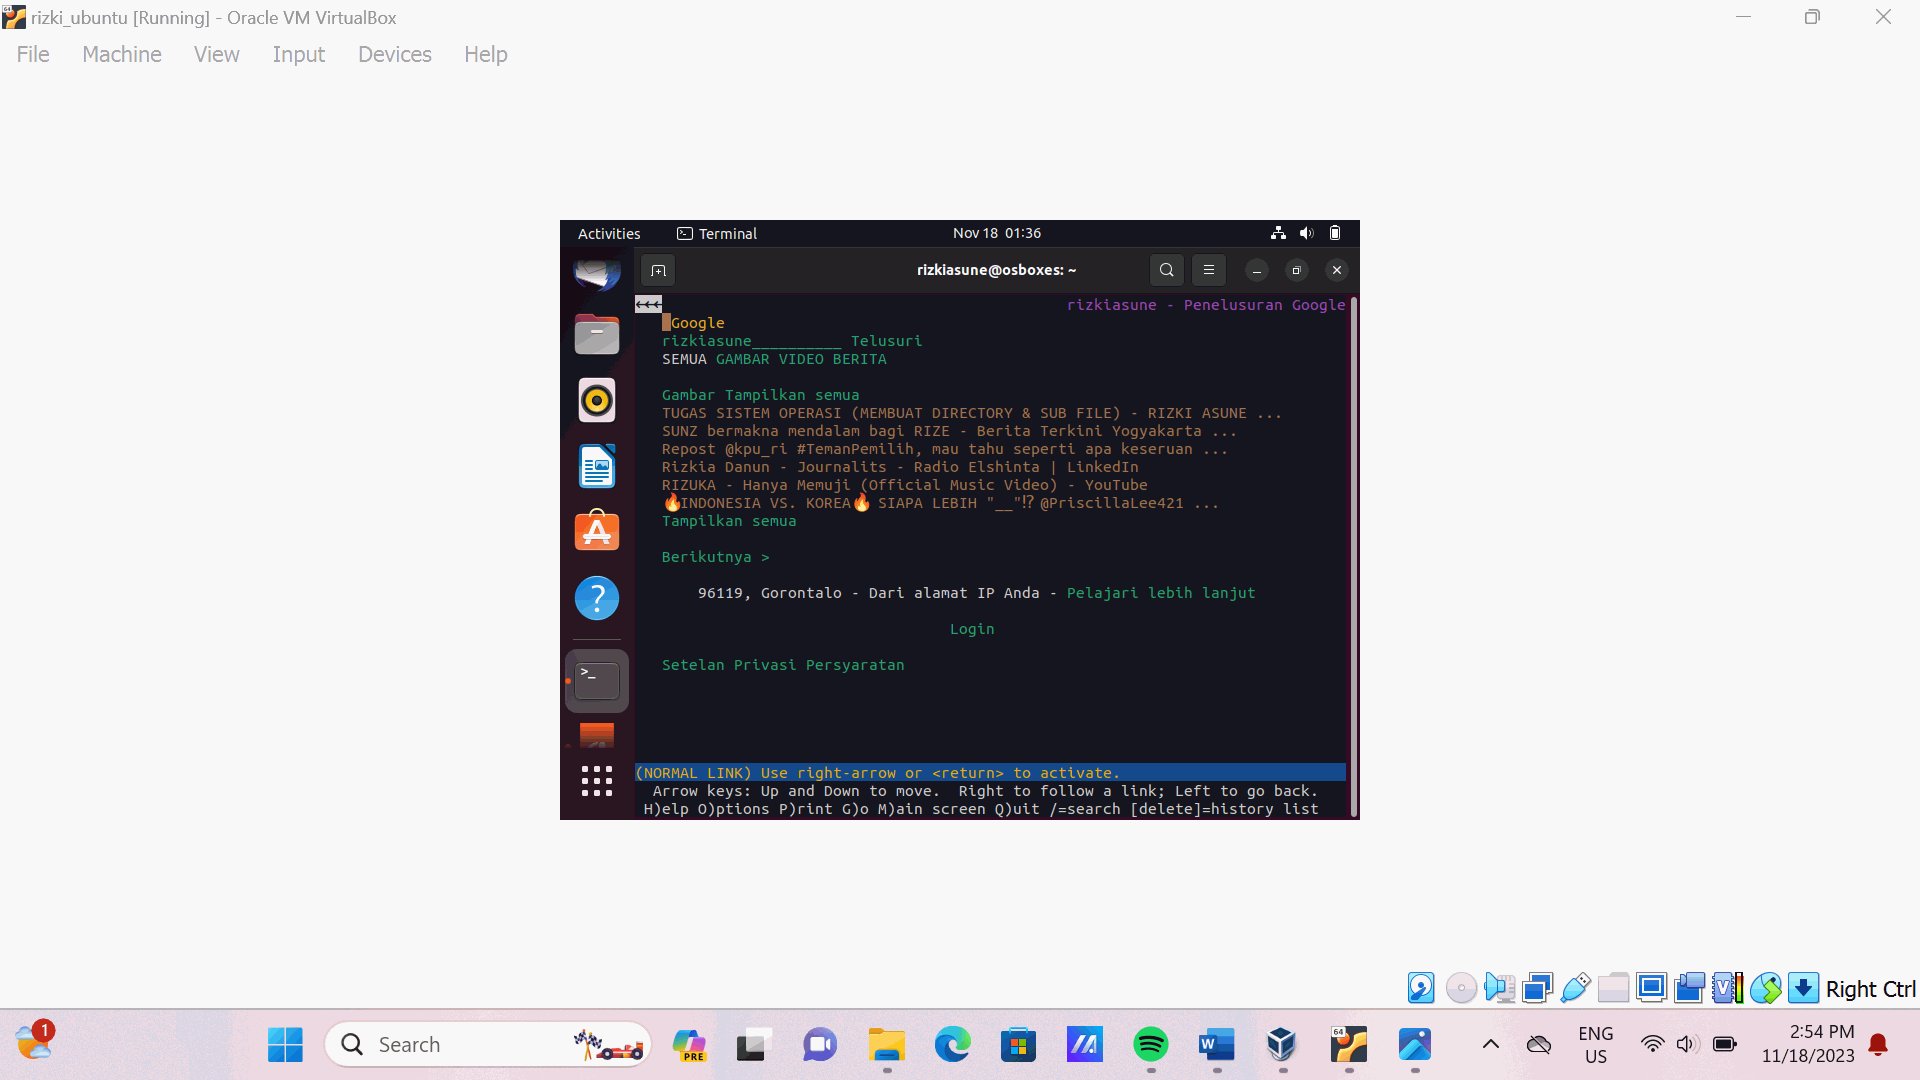
Task: Show hidden icons tray chevron
Action: [1490, 1045]
